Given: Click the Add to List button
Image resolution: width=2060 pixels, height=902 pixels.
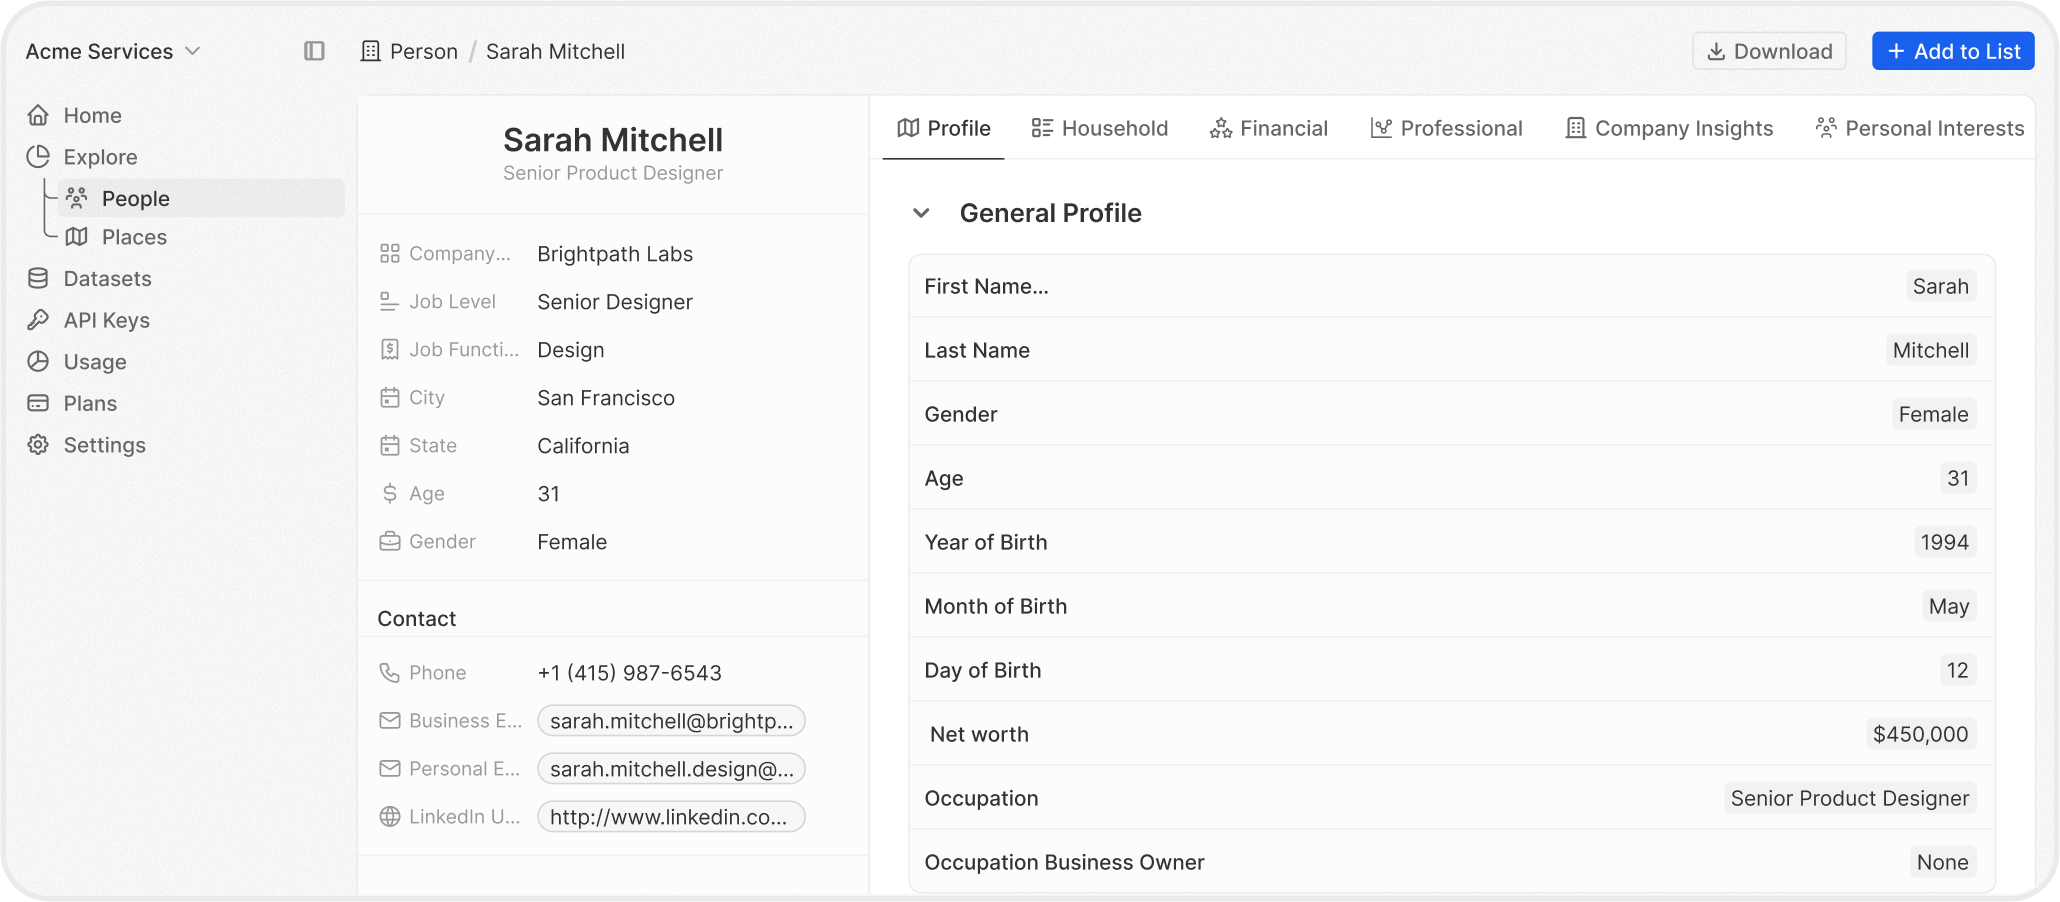Looking at the screenshot, I should (x=1953, y=51).
